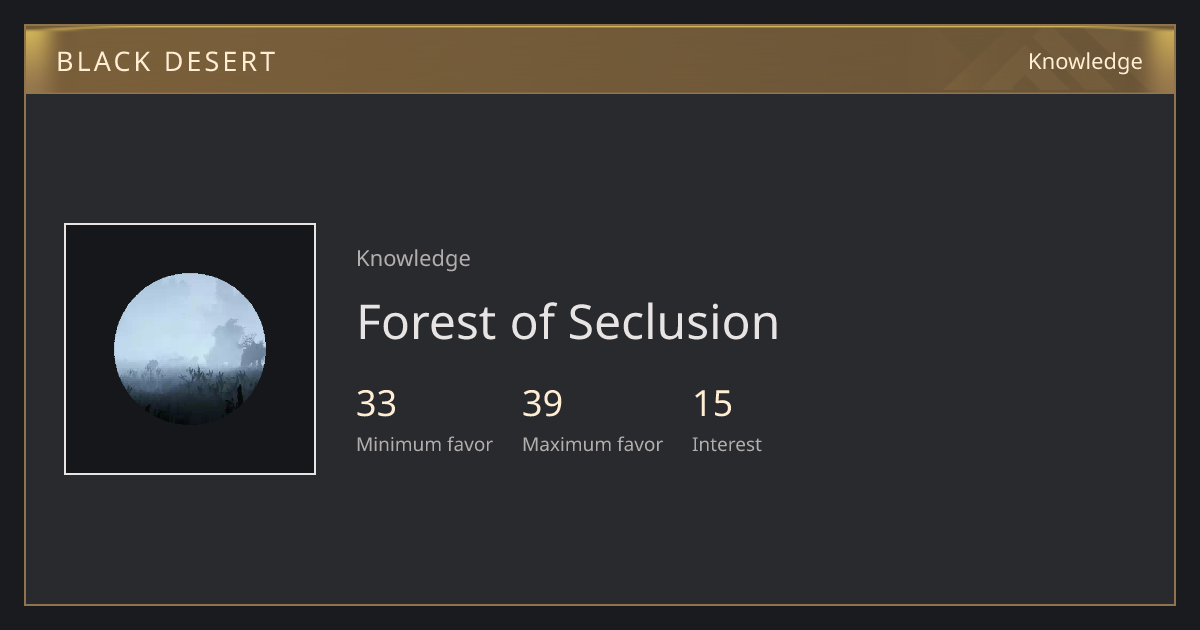Viewport: 1200px width, 630px height.
Task: Click the word DESERT in the header
Action: pos(220,62)
